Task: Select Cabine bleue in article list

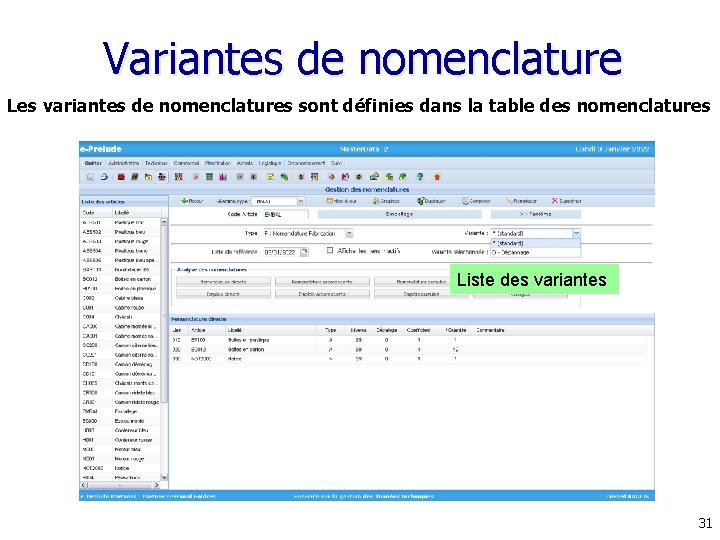Action: (120, 298)
